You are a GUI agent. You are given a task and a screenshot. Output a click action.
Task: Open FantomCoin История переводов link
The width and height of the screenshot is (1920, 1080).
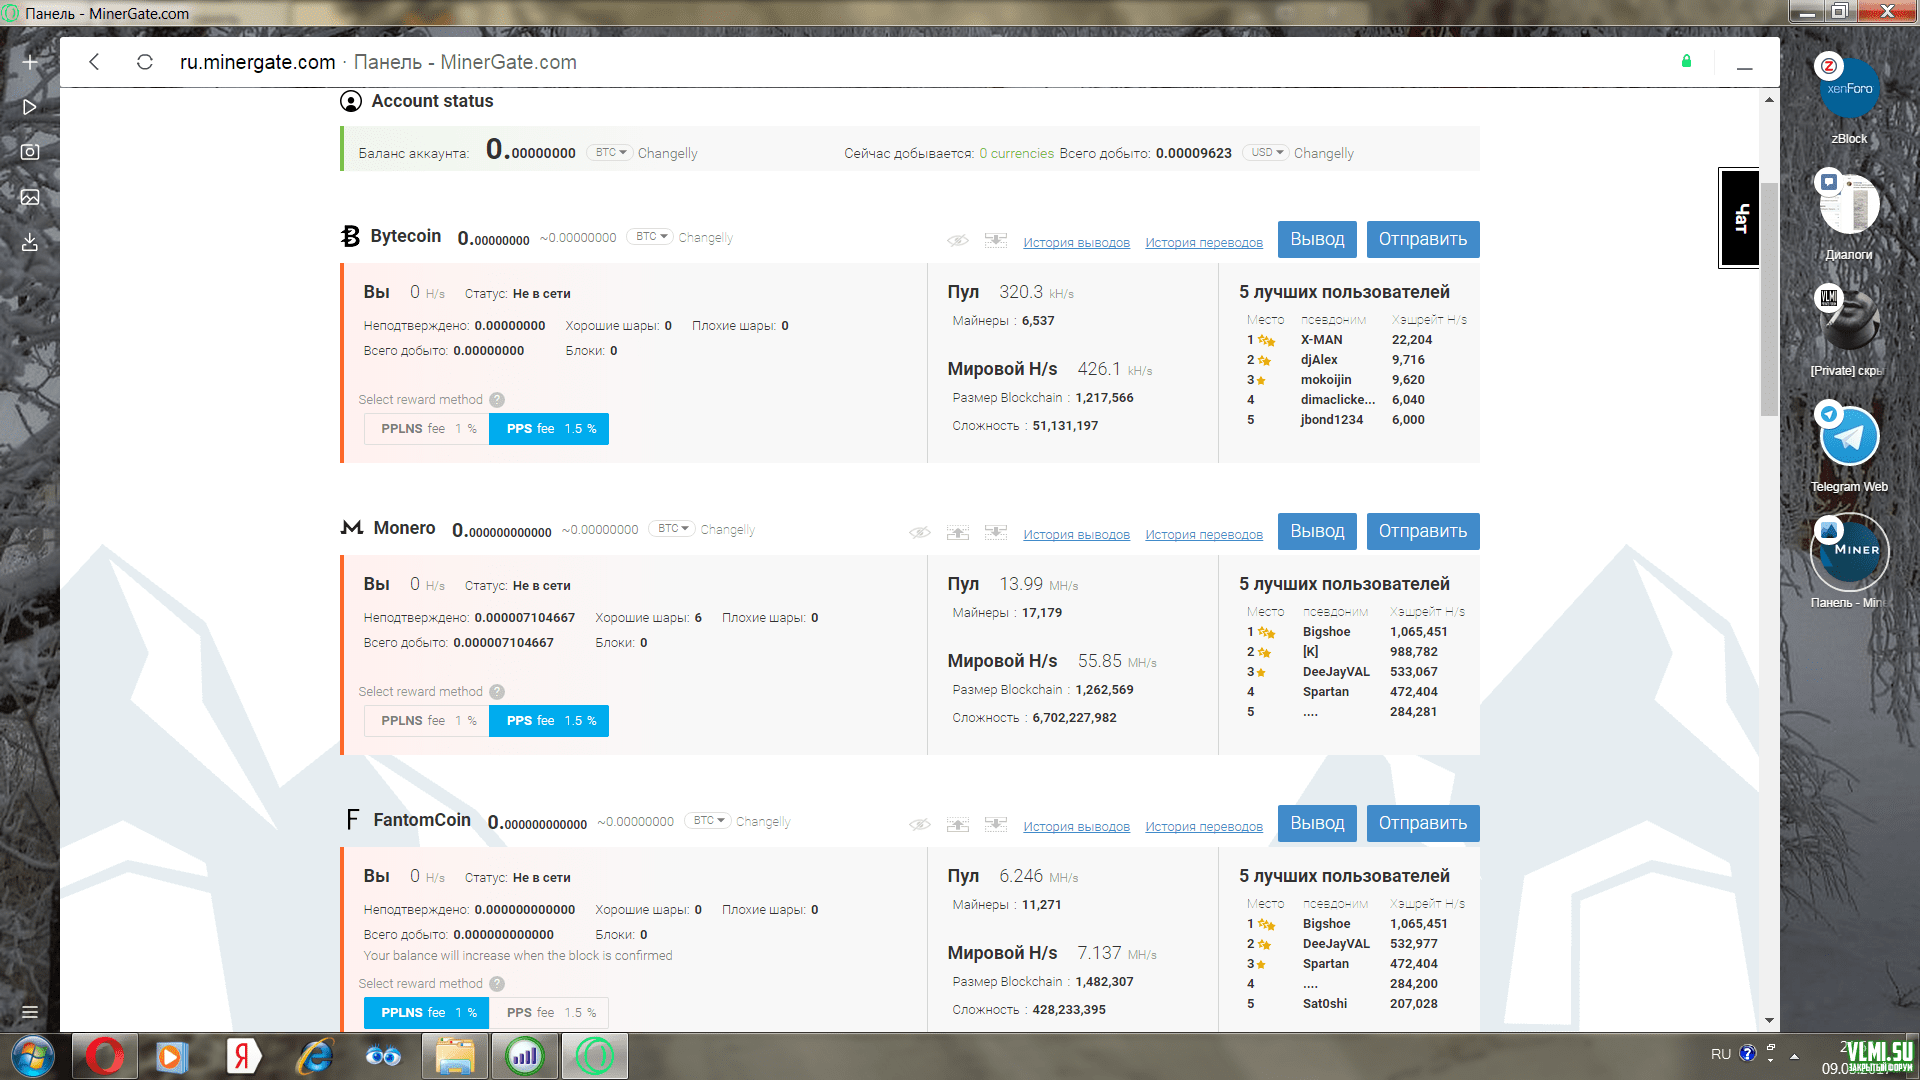coord(1204,827)
